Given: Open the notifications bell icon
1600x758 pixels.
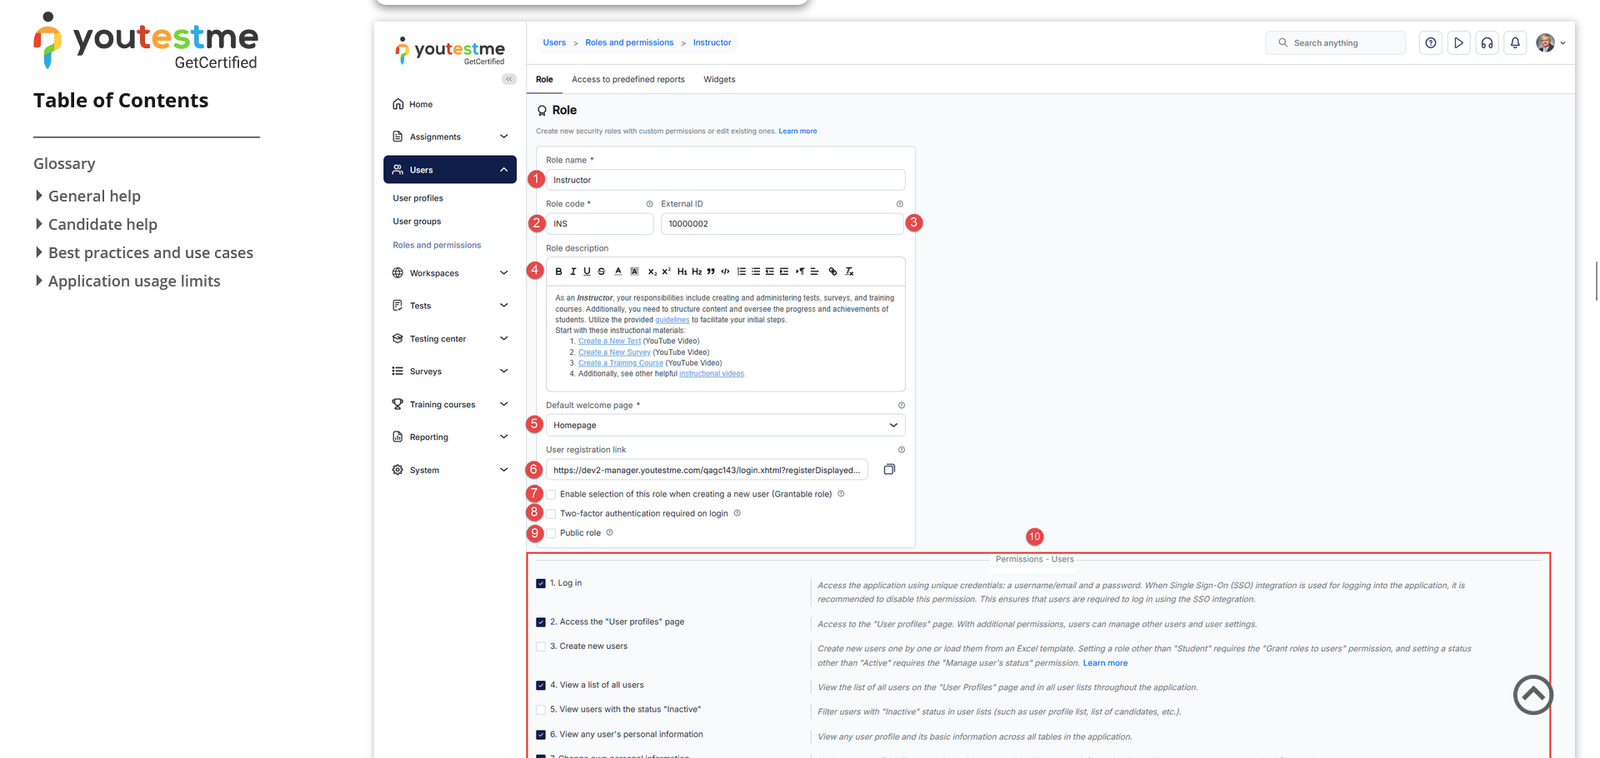Looking at the screenshot, I should [x=1515, y=43].
